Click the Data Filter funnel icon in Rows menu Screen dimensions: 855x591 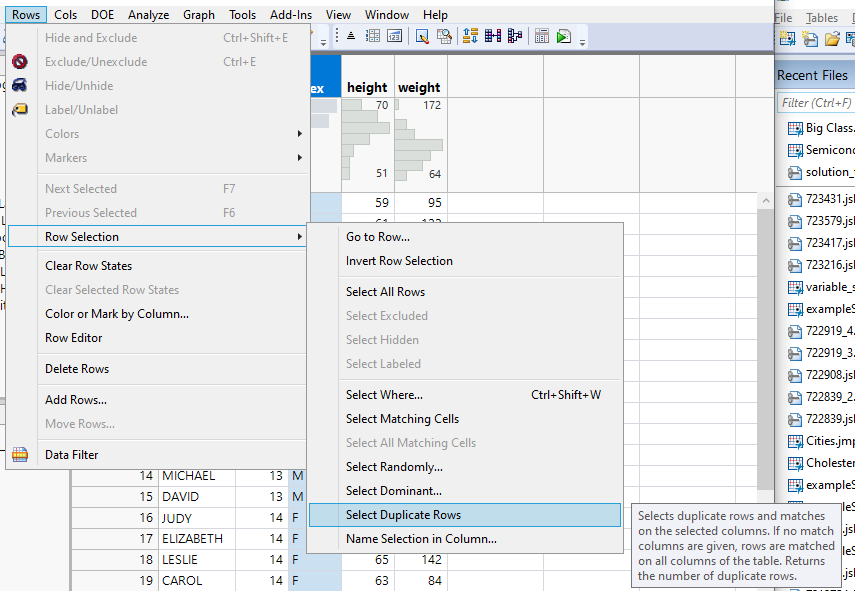pyautogui.click(x=20, y=455)
